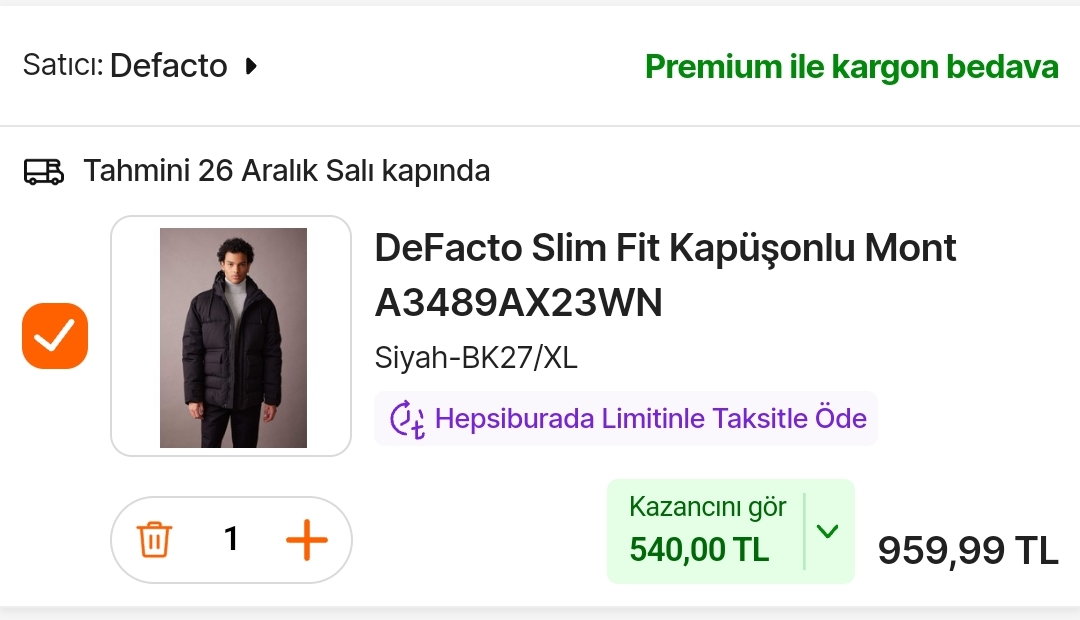This screenshot has height=620, width=1080.
Task: Open the Defacto seller name
Action: click(168, 66)
